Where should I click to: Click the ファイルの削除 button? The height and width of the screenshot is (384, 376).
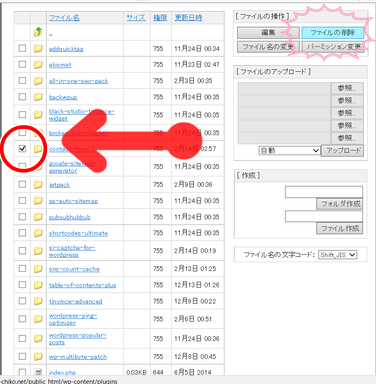333,33
